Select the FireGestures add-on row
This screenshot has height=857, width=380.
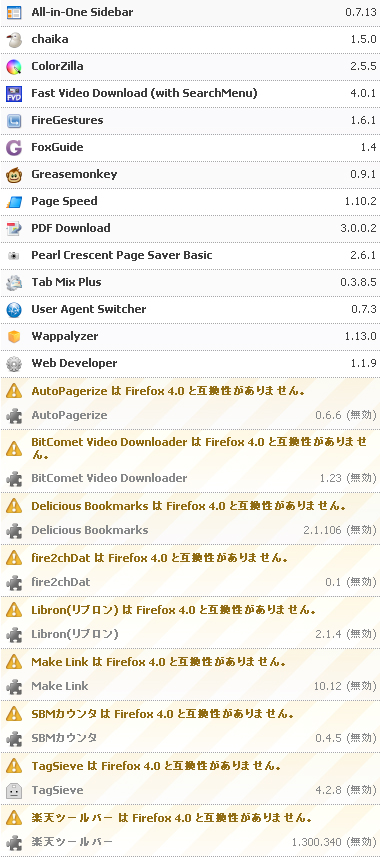[190, 121]
